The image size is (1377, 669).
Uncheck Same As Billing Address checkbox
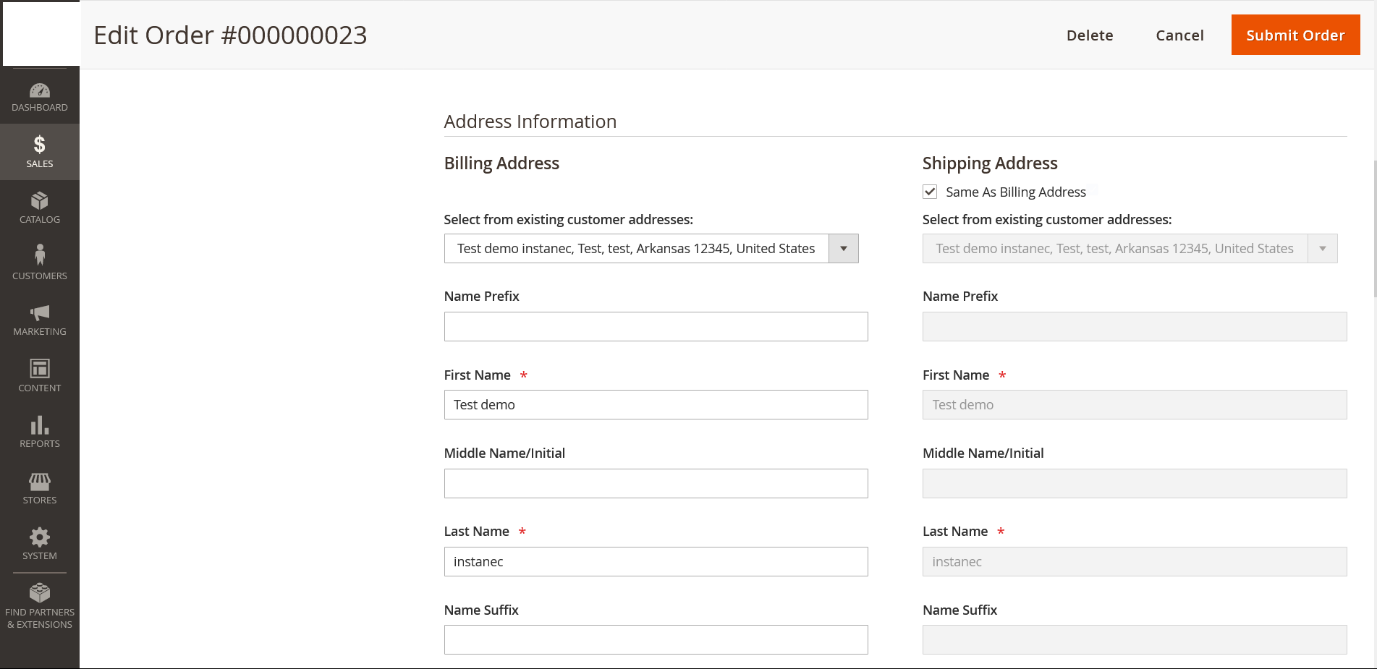[930, 192]
